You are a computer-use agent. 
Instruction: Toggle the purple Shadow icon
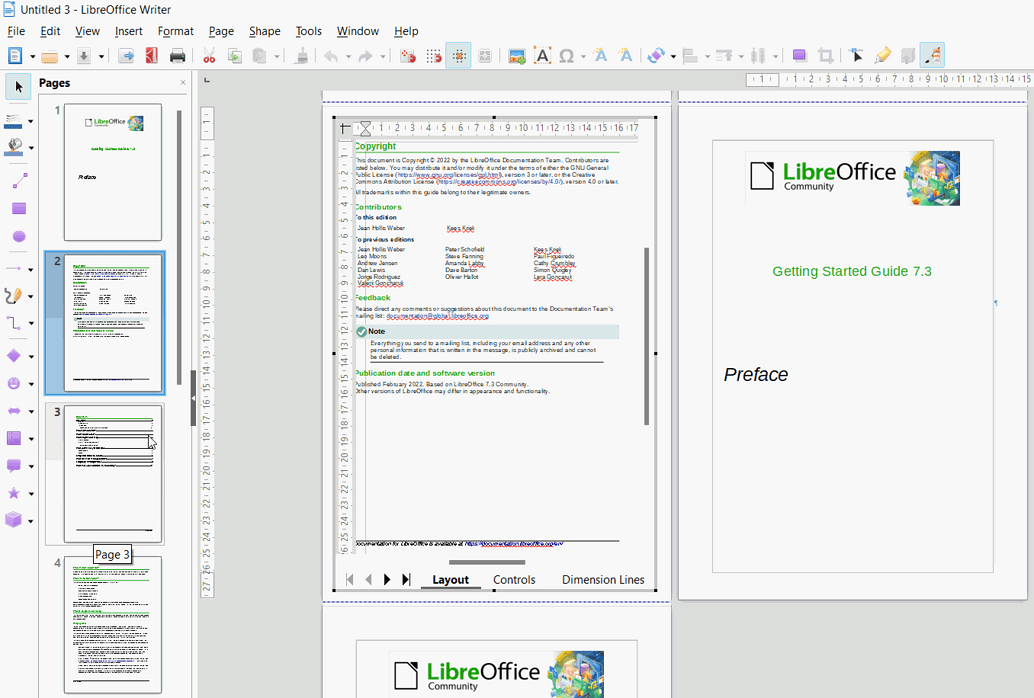point(799,56)
